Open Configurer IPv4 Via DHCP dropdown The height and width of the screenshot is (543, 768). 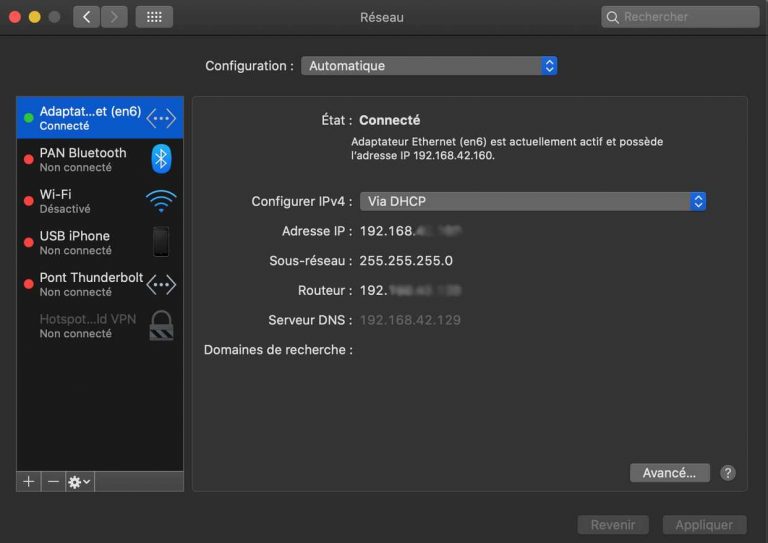[533, 201]
